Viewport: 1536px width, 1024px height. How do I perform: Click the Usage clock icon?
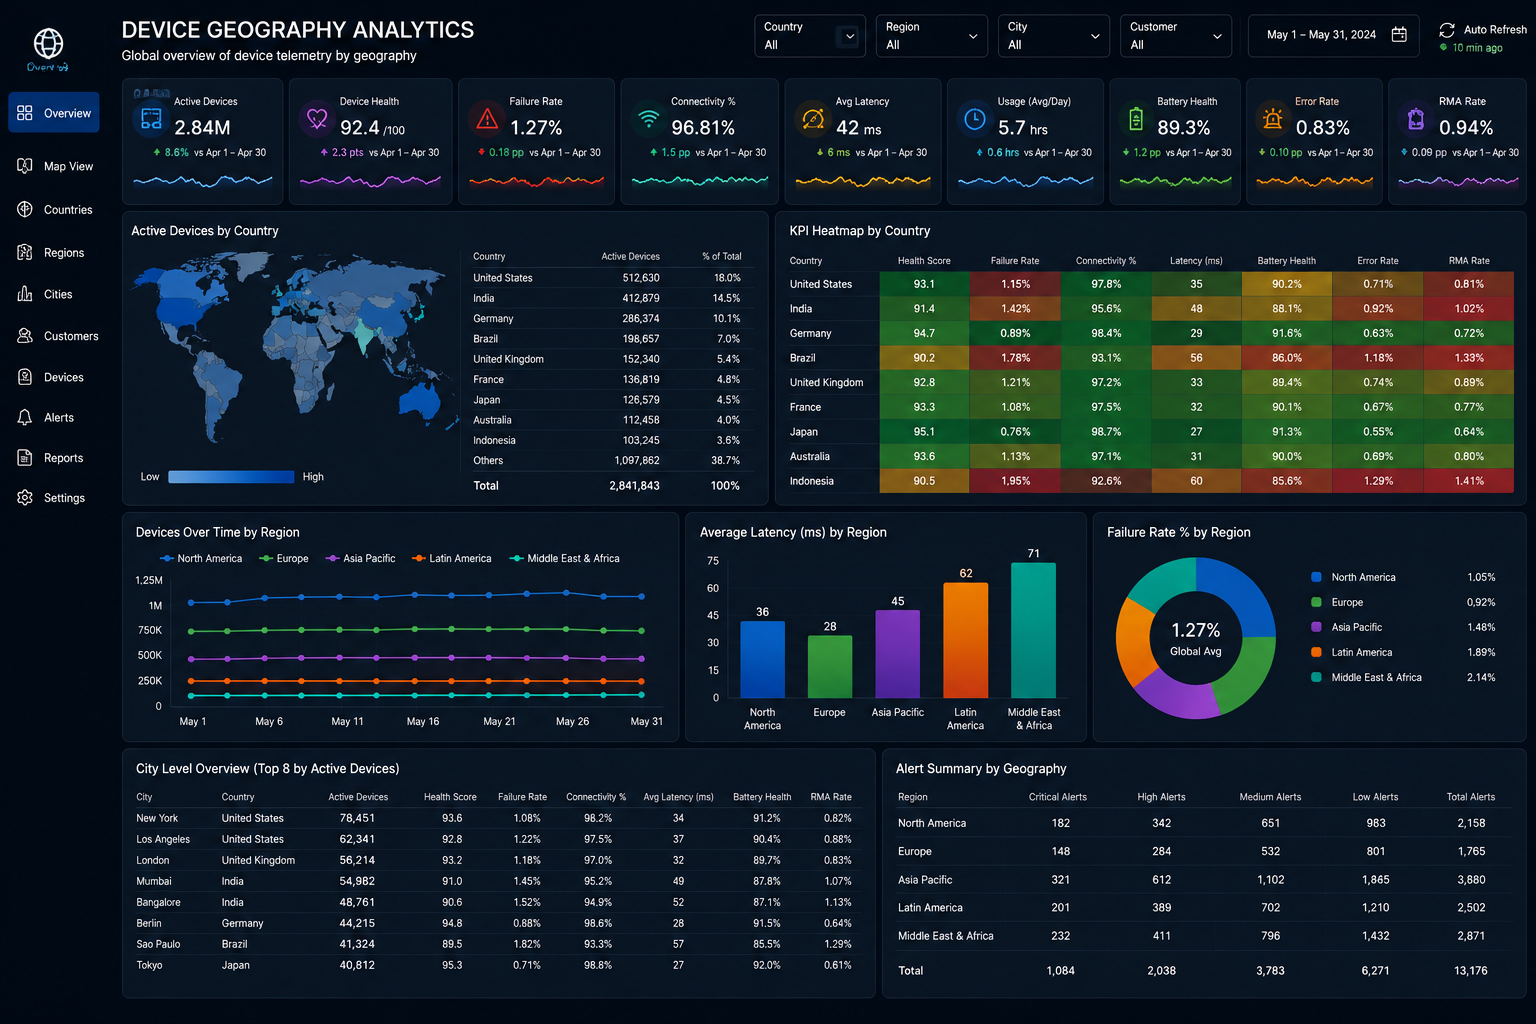(975, 119)
